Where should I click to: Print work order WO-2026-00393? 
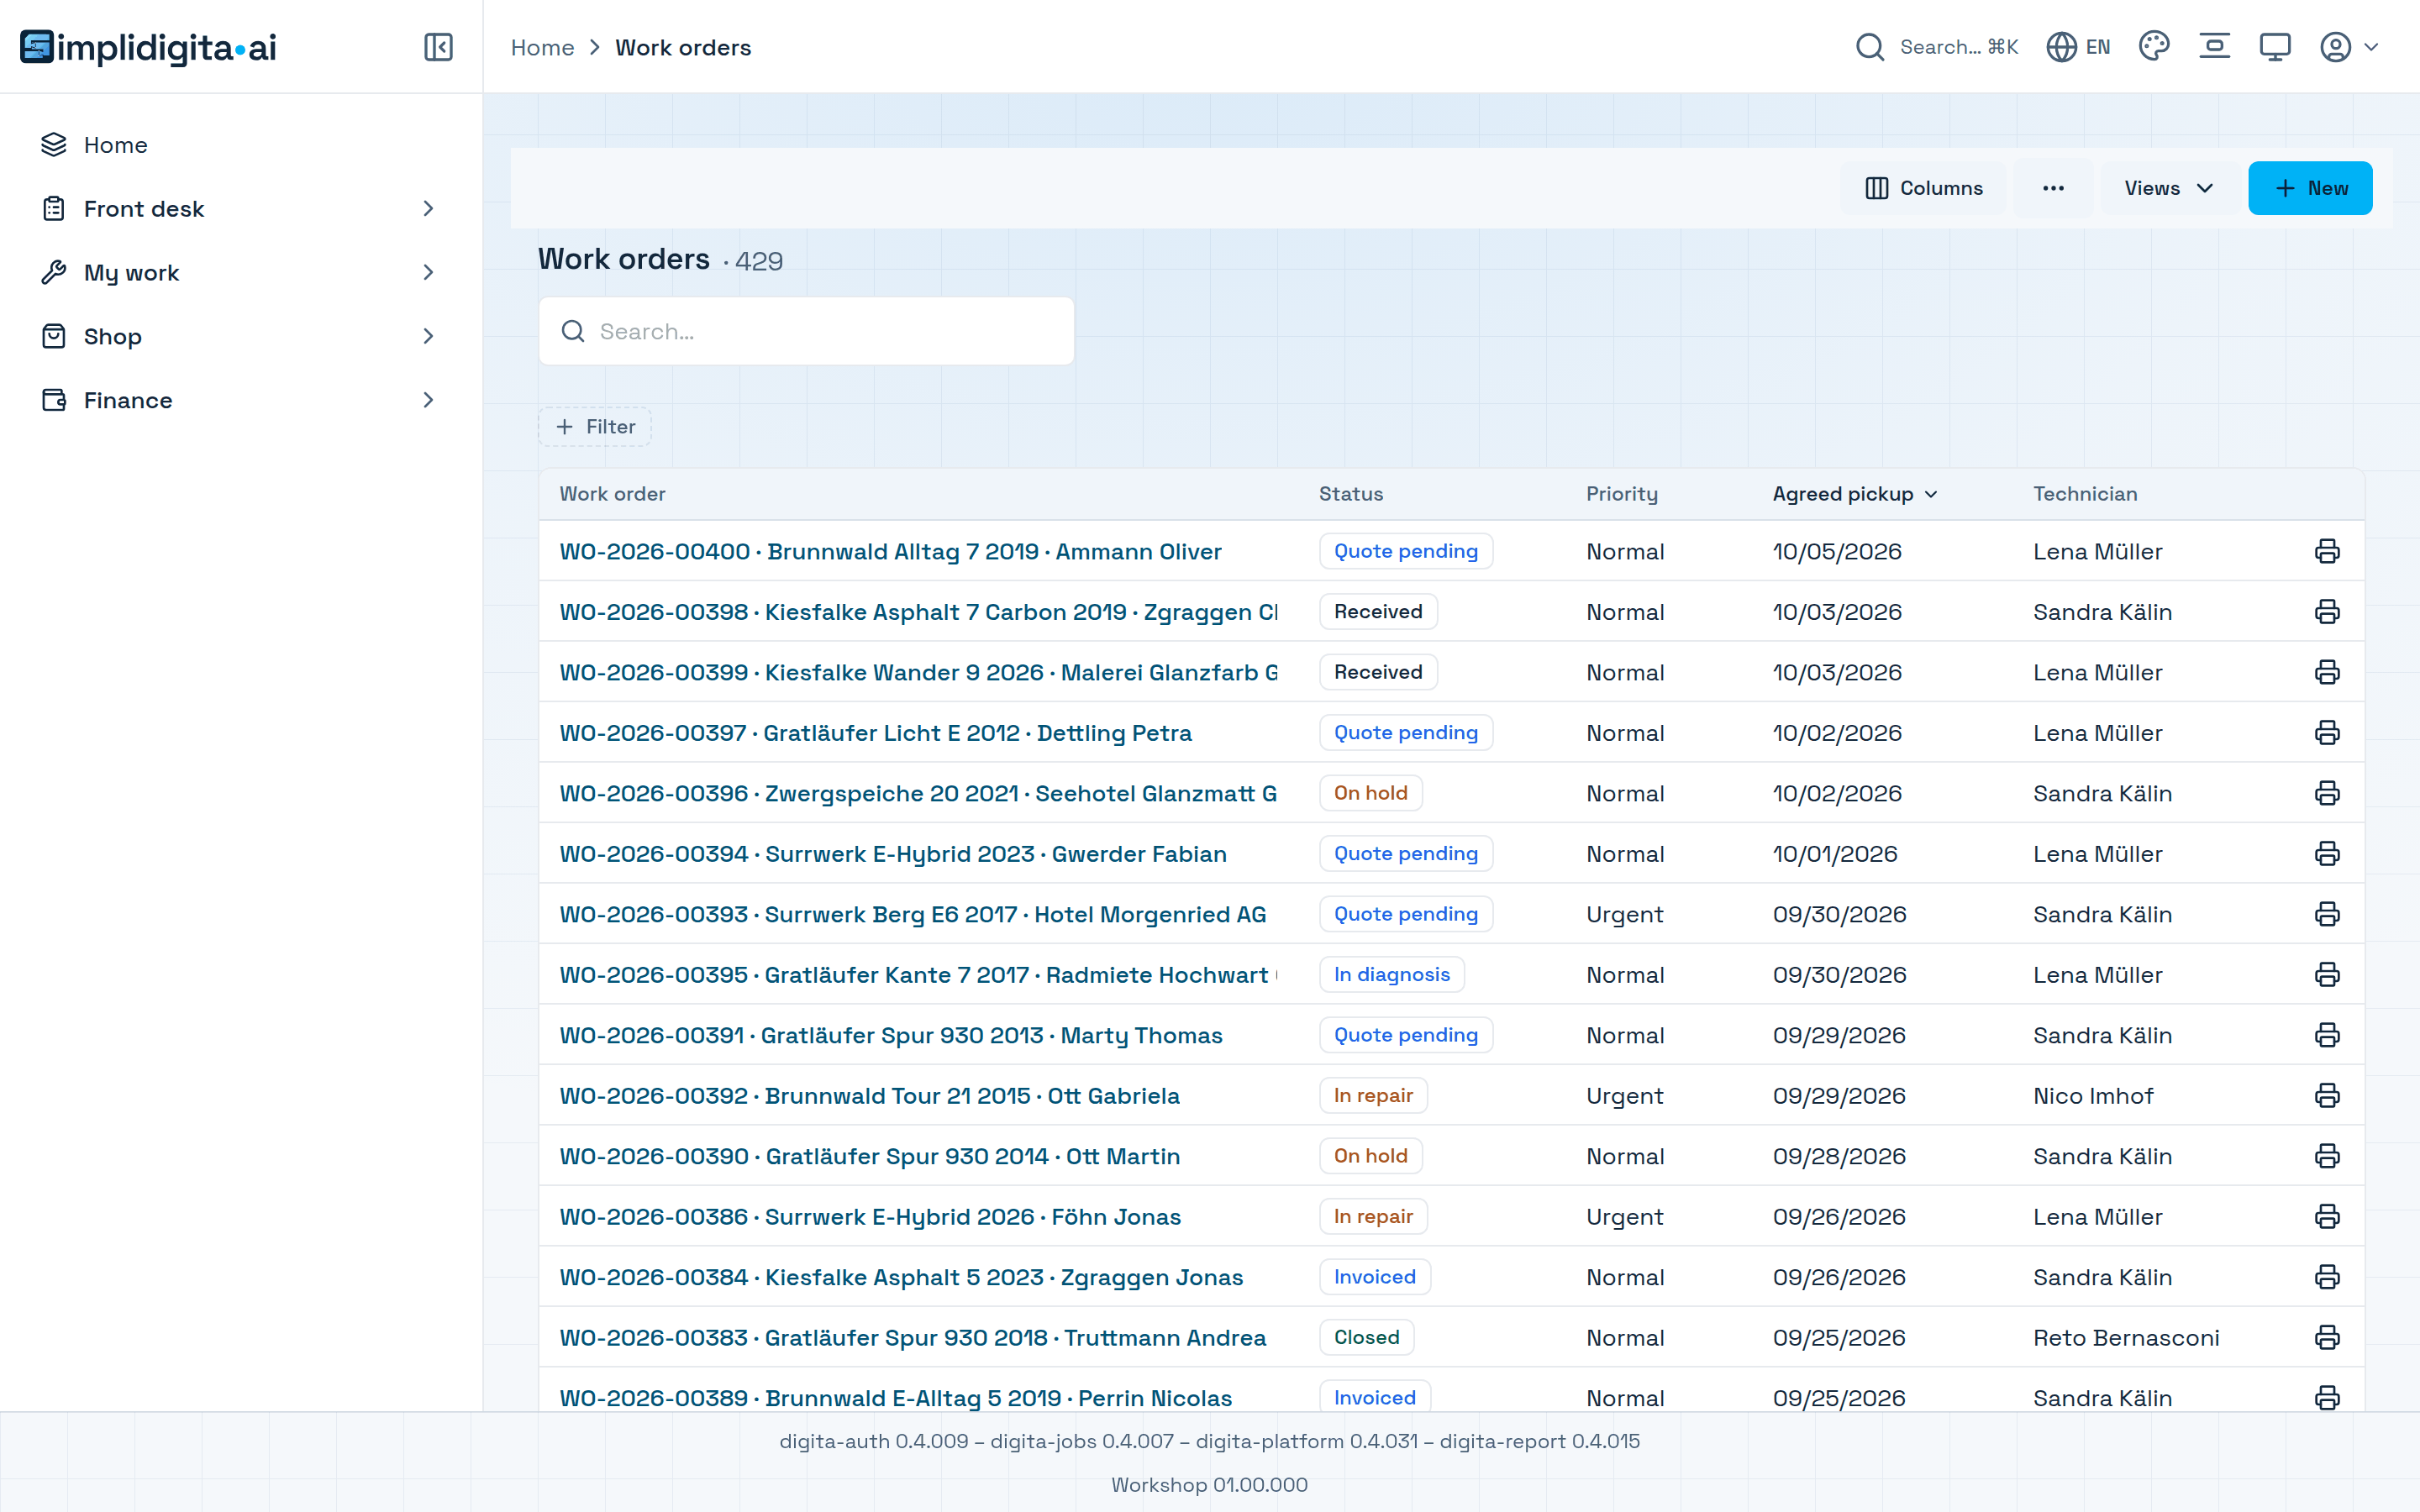tap(2327, 914)
